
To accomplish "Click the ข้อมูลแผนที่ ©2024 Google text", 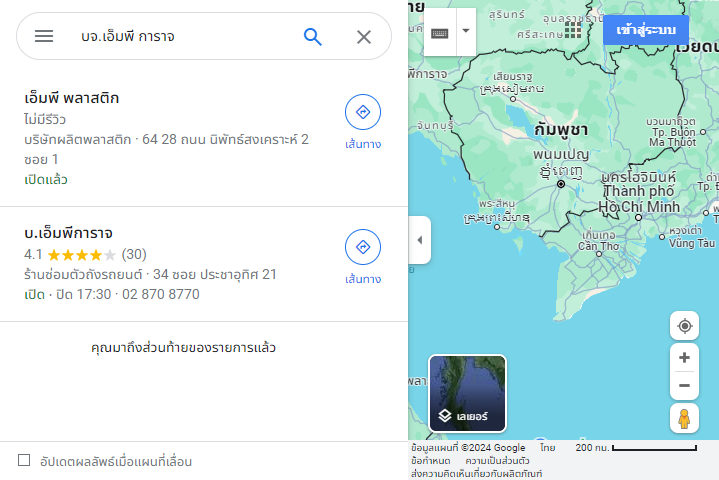I will pos(468,447).
